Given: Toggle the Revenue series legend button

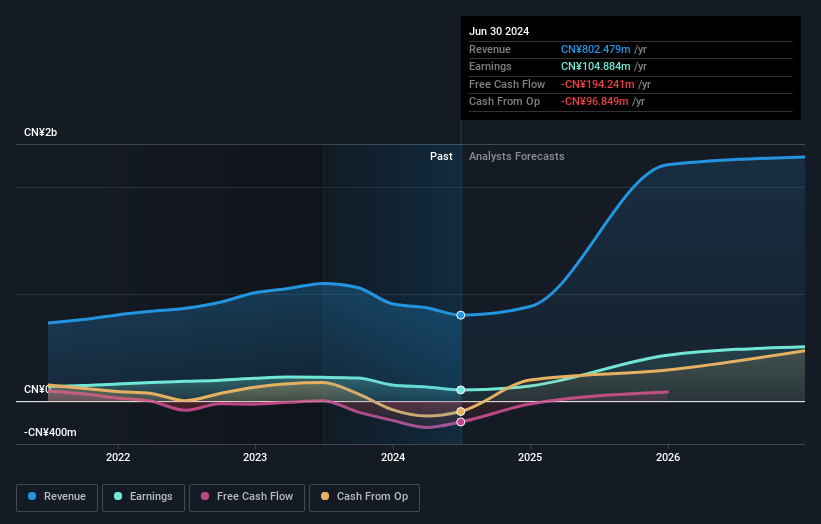Looking at the screenshot, I should 57,497.
